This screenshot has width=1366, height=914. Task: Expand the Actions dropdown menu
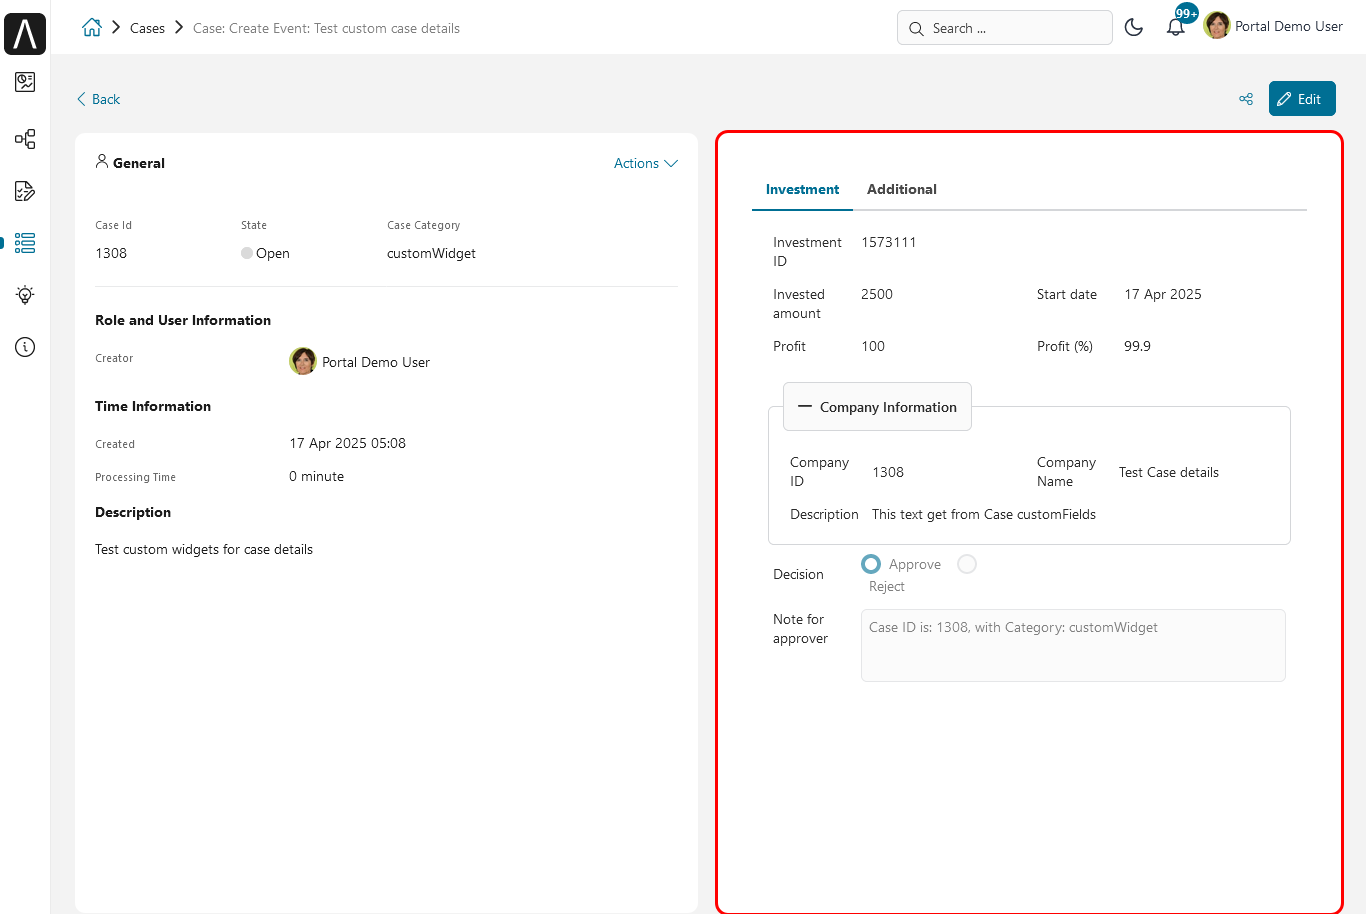(x=646, y=163)
